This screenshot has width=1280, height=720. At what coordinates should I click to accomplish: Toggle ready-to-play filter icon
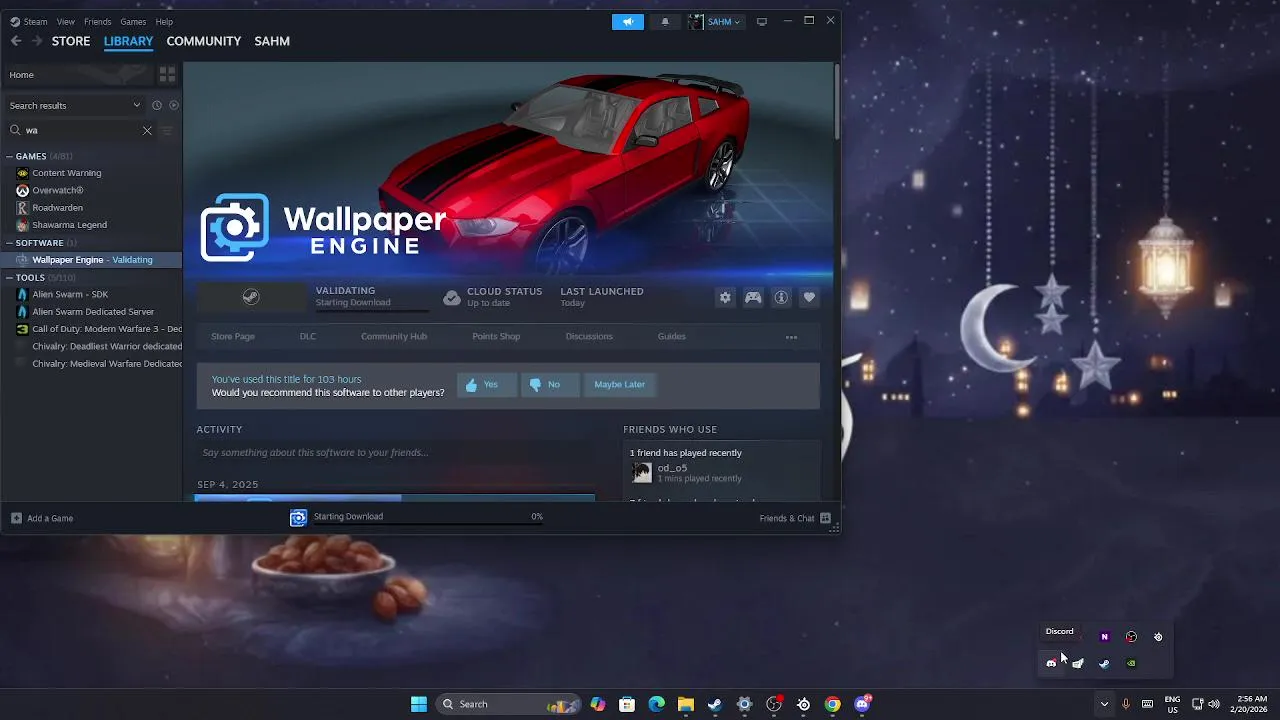(174, 105)
